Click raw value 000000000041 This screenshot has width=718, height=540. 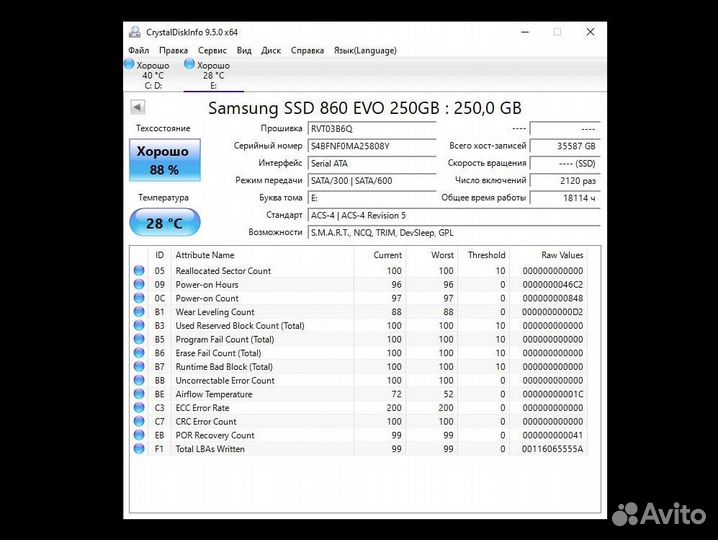point(553,435)
